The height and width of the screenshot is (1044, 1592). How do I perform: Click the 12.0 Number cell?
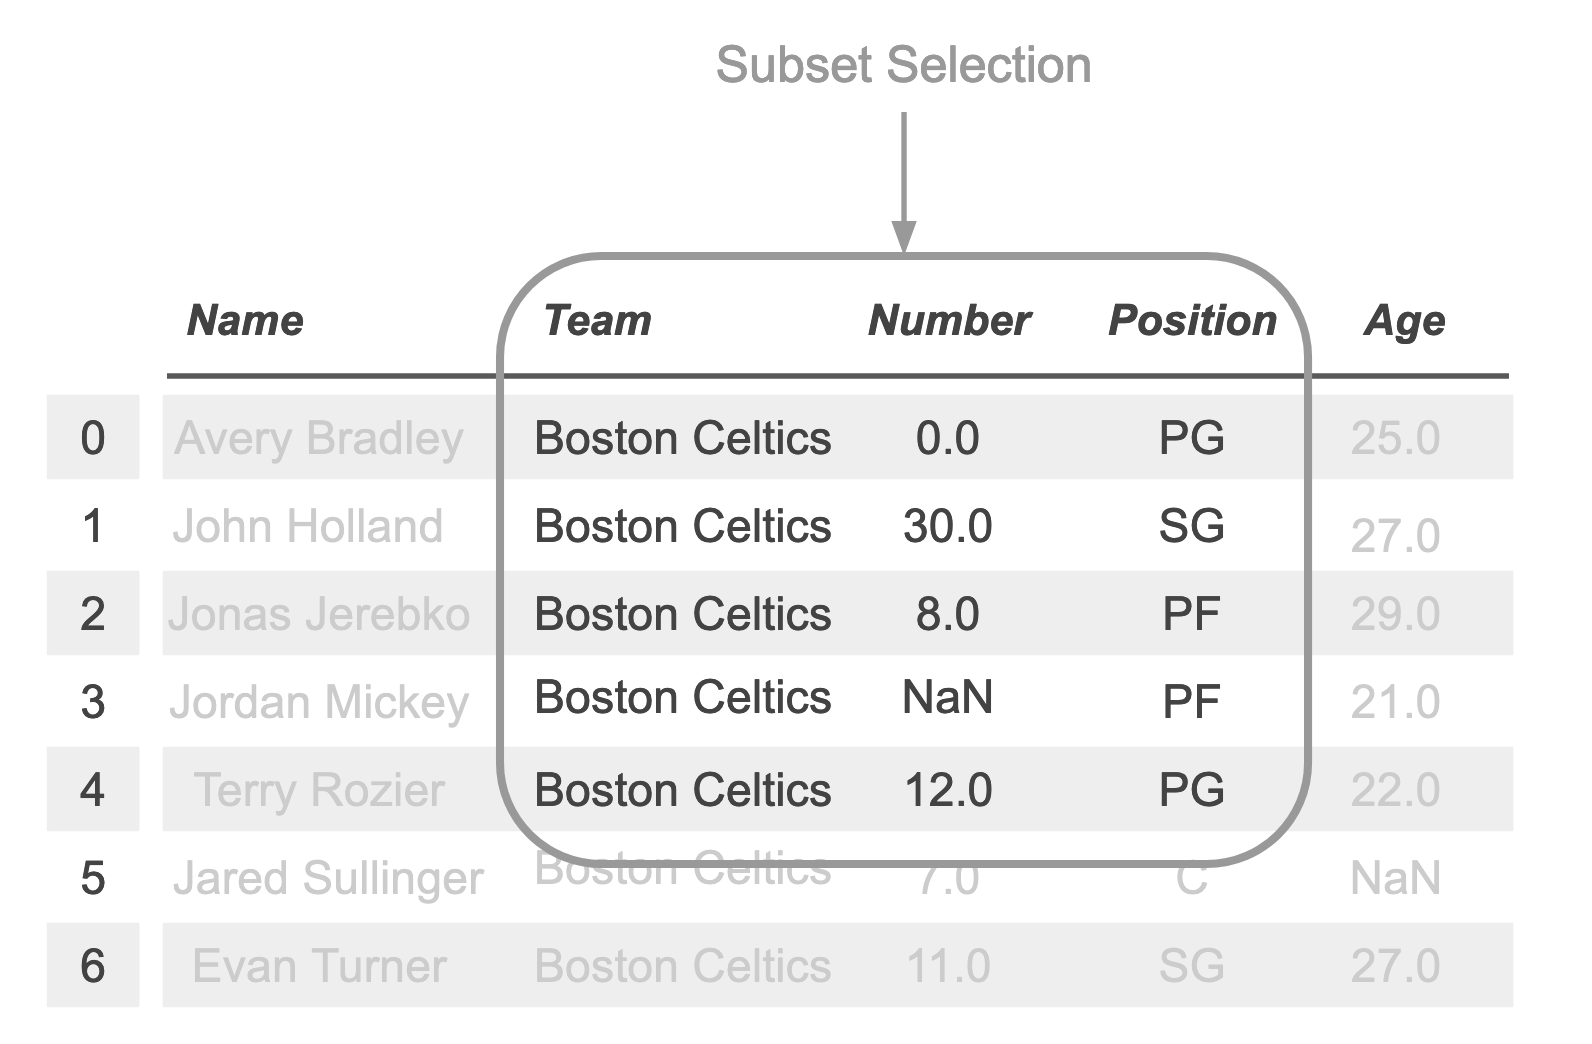(x=947, y=790)
